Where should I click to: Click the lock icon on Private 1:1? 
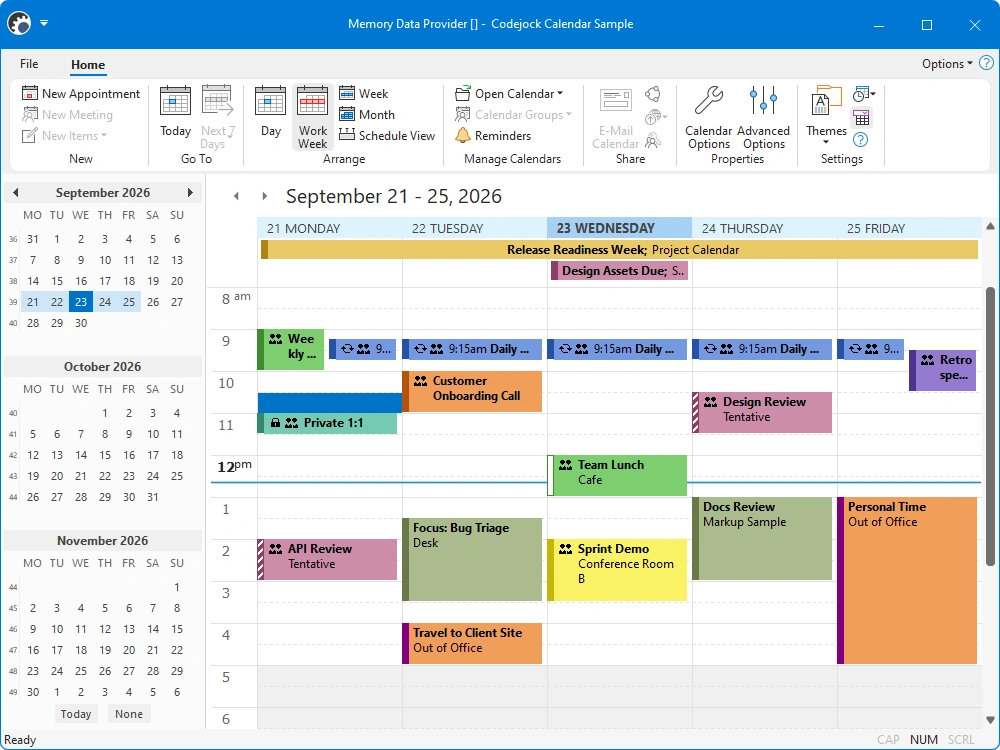tap(276, 422)
